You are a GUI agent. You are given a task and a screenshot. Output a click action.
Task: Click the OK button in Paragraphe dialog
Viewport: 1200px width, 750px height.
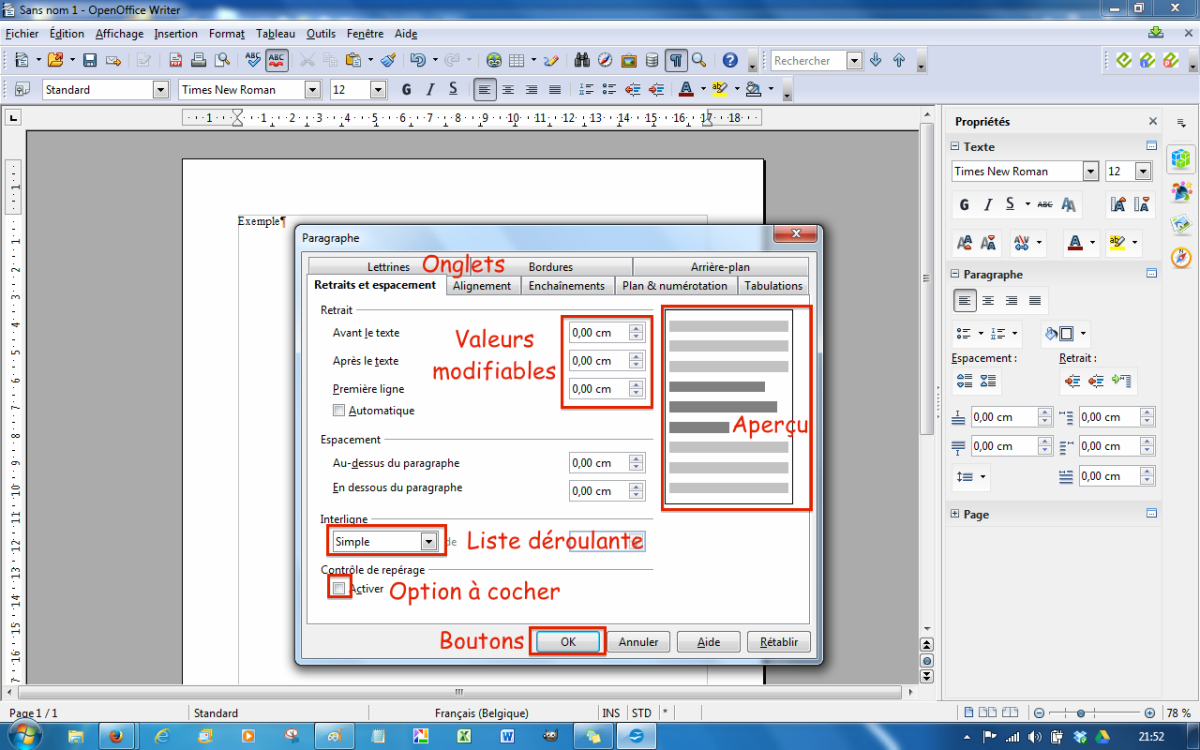coord(568,642)
